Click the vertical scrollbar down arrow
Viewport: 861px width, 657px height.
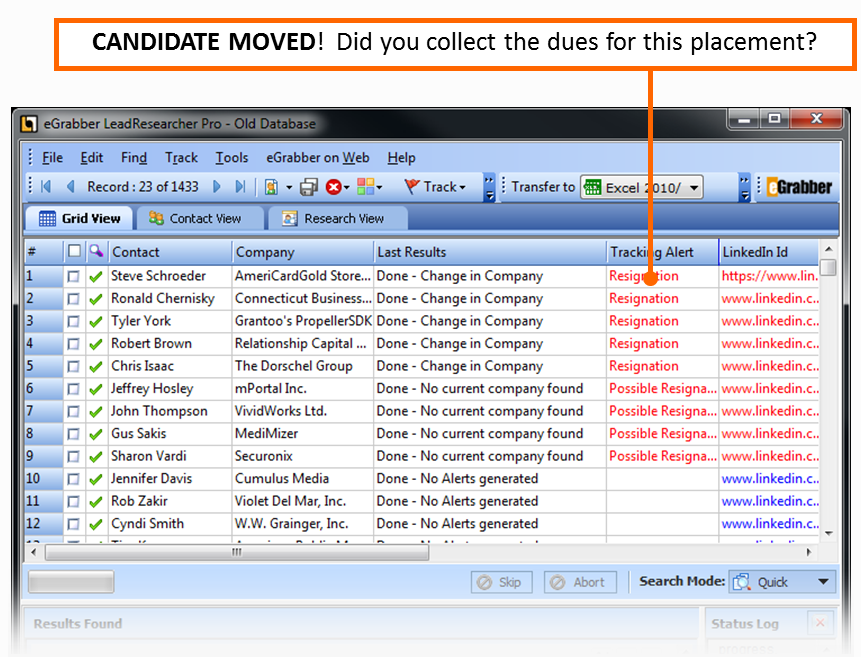coord(829,533)
